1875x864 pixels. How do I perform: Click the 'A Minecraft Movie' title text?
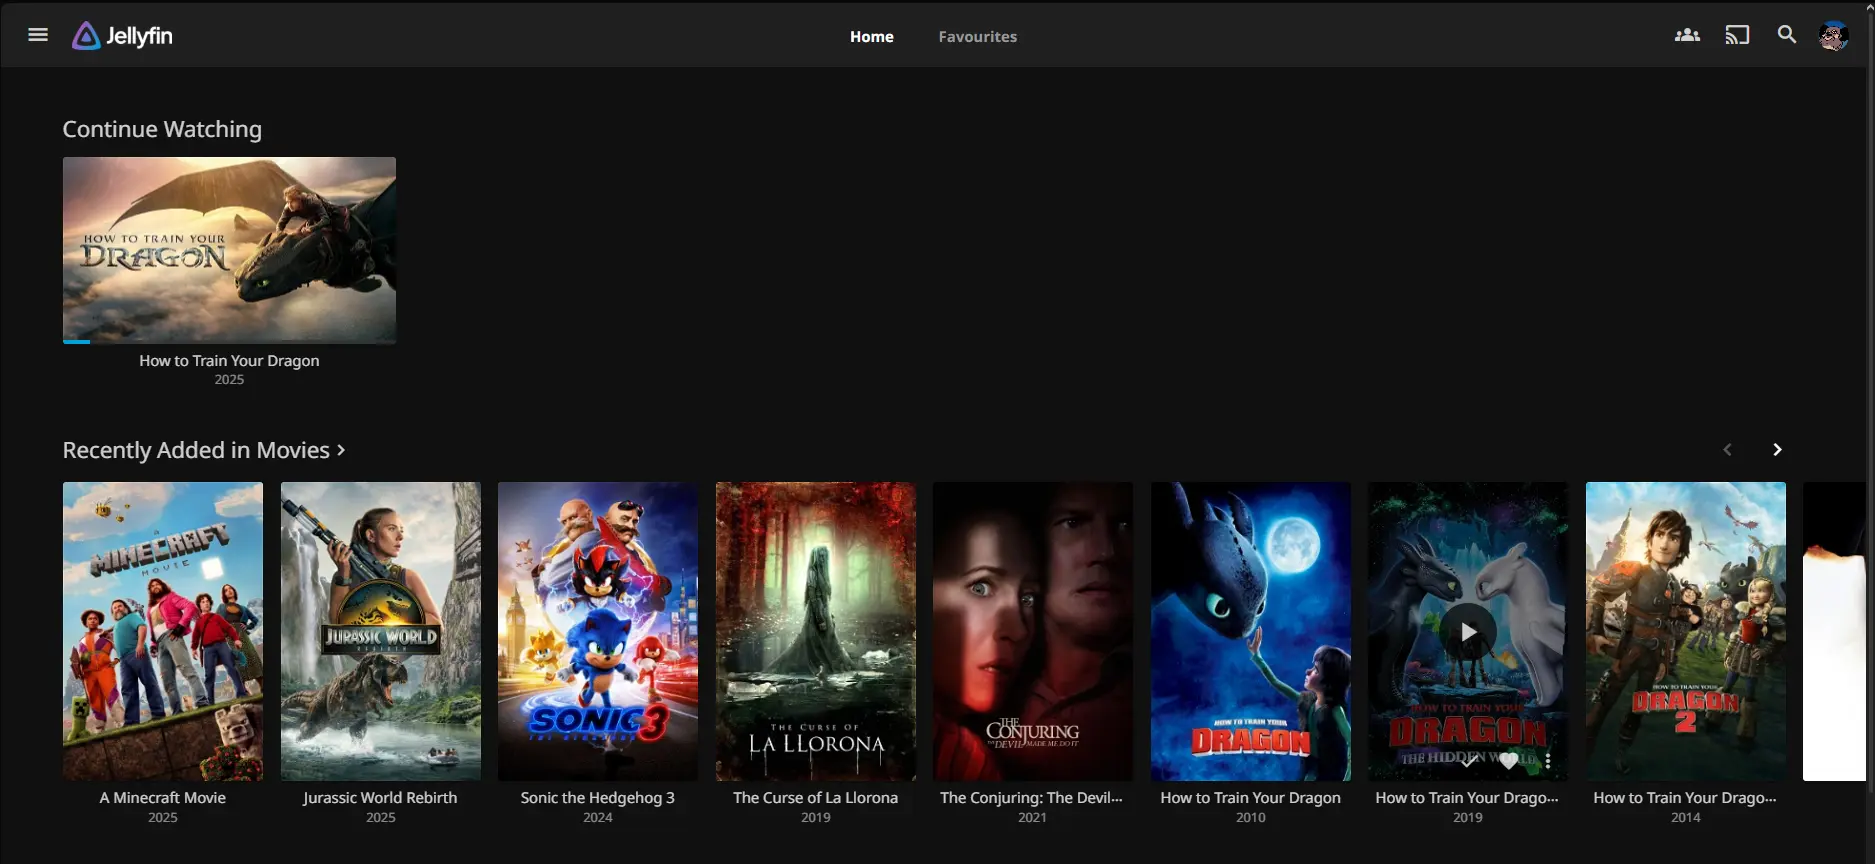163,798
